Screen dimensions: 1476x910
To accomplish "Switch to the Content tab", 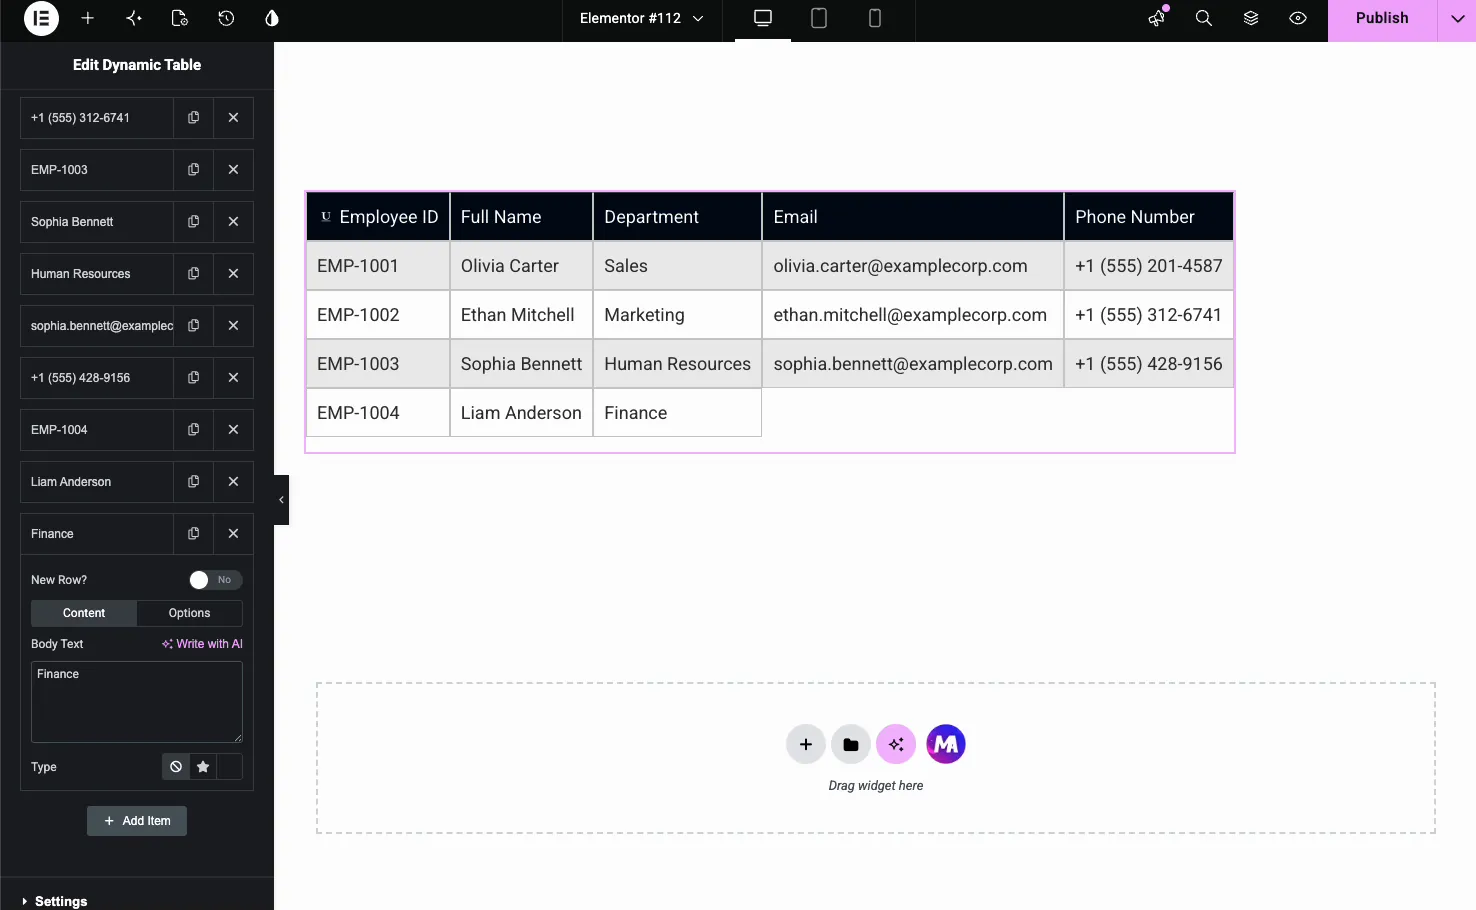I will 84,613.
